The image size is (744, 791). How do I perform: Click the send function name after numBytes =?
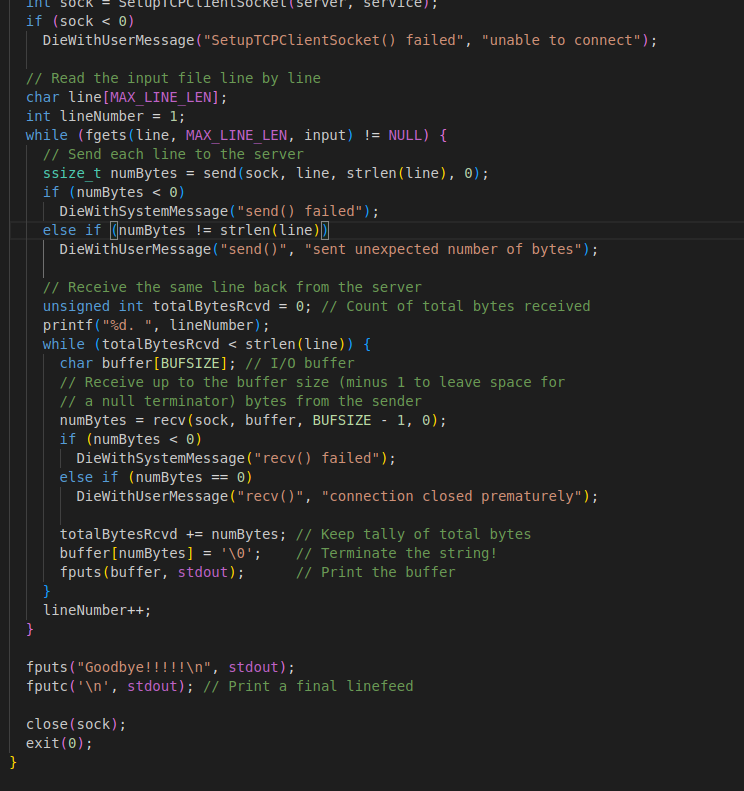point(220,174)
